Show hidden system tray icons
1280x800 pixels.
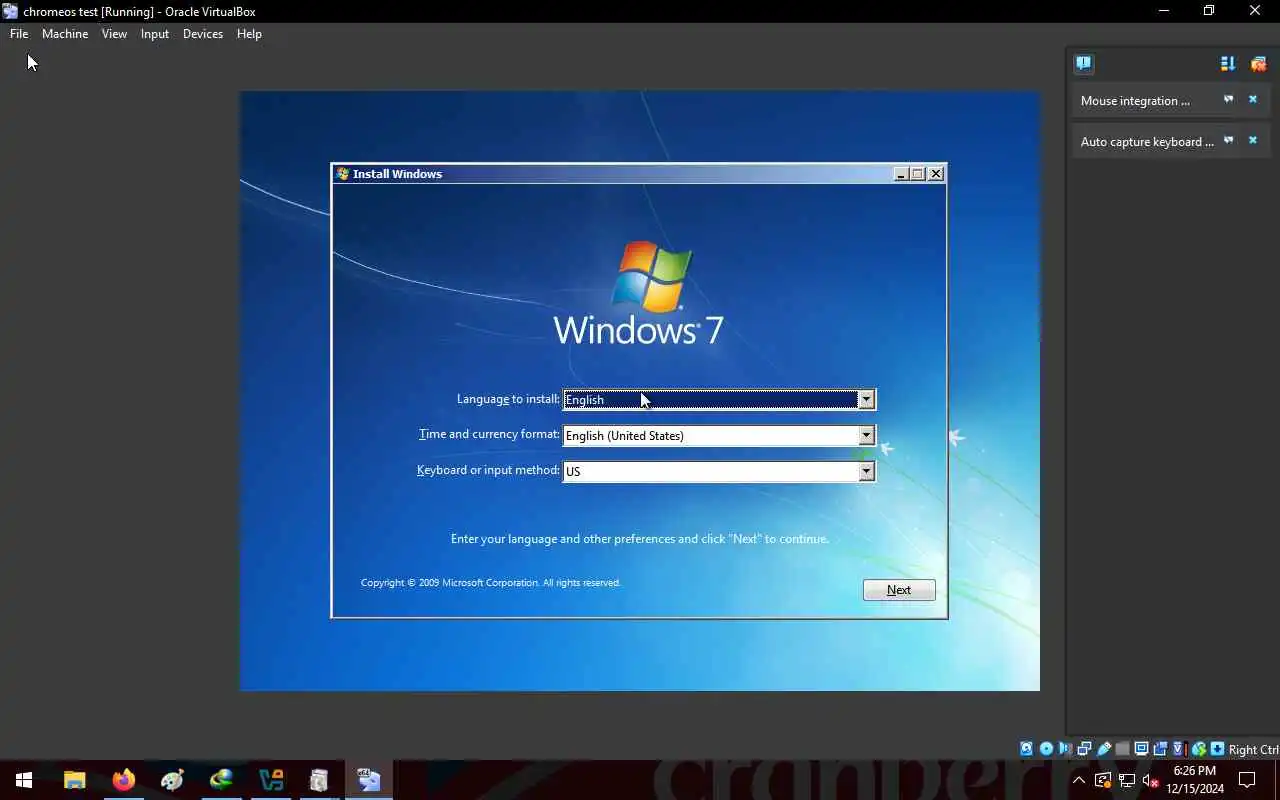pos(1078,780)
